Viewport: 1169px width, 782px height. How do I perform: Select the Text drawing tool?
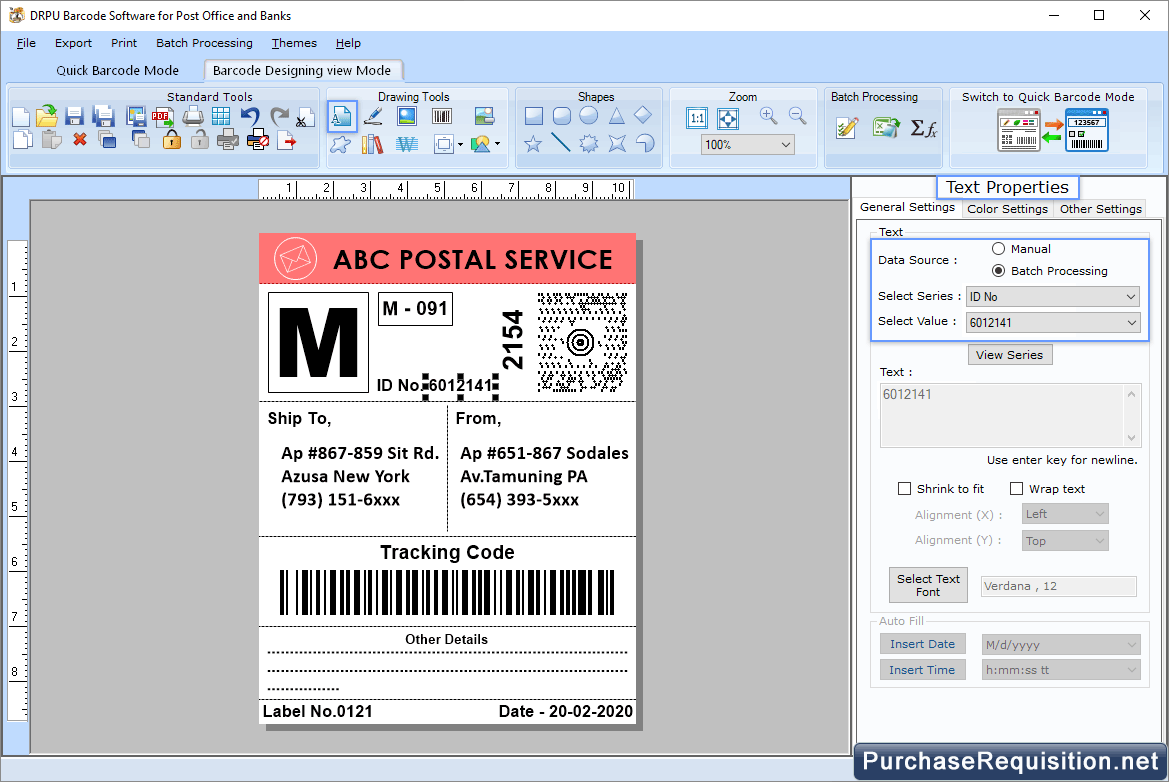[341, 116]
